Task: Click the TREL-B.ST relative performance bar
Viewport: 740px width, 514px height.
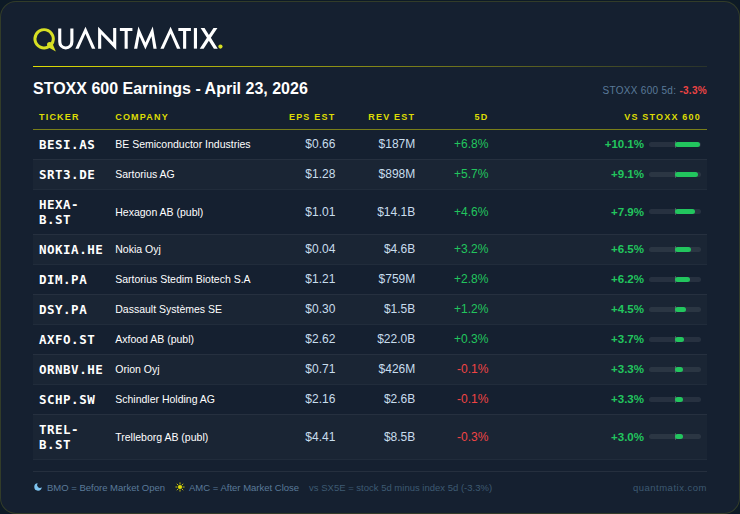Action: (675, 437)
